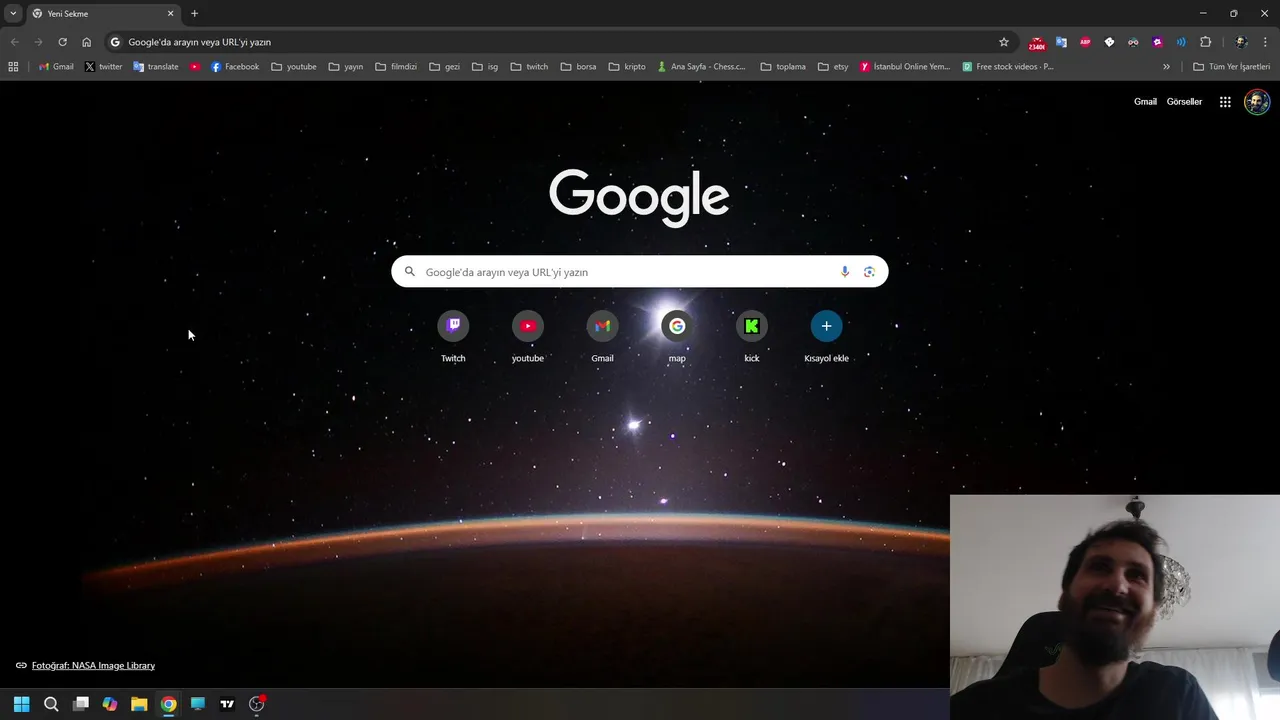Open the white diamond extension icon
Image resolution: width=1280 pixels, height=720 pixels.
[1109, 42]
